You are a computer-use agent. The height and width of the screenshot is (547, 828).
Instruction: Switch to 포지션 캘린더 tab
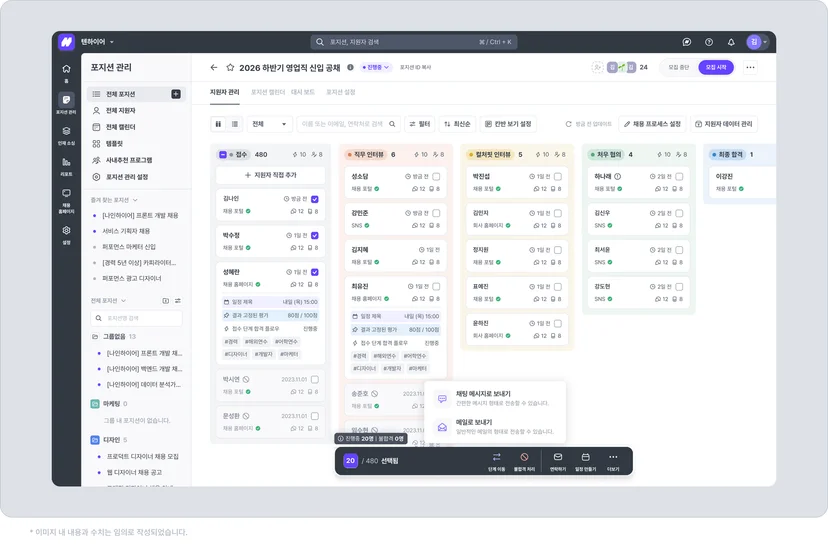click(x=267, y=92)
